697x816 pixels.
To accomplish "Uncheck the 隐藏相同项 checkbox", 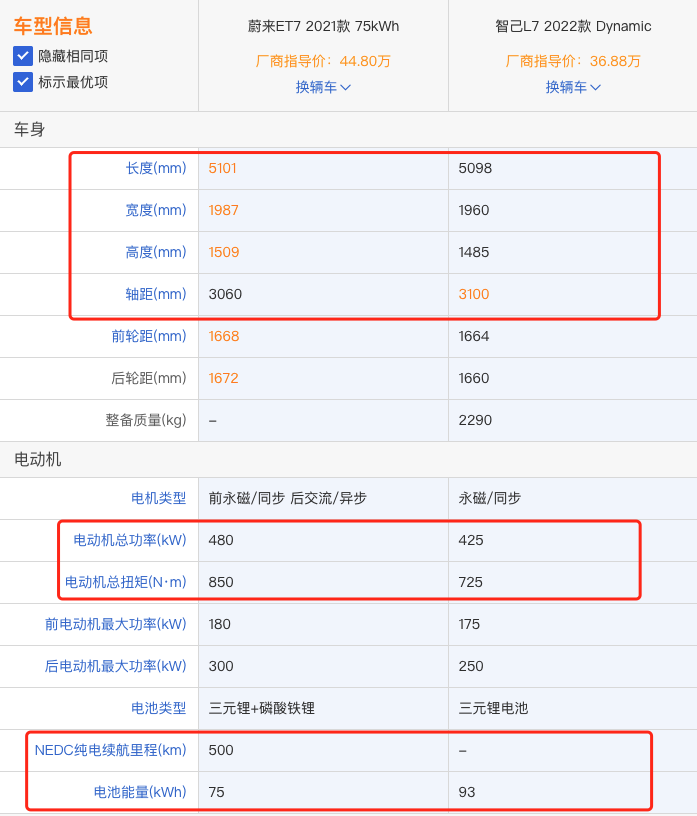I will (23, 56).
